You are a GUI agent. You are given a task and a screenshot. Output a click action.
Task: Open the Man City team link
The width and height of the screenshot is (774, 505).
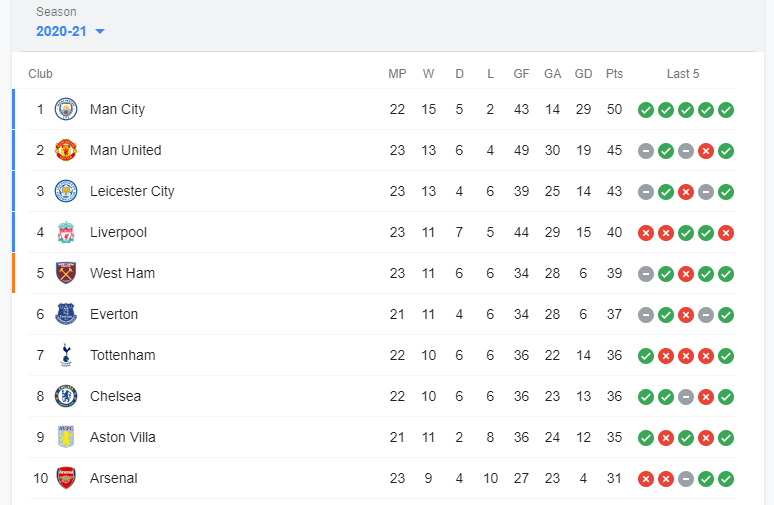[117, 109]
